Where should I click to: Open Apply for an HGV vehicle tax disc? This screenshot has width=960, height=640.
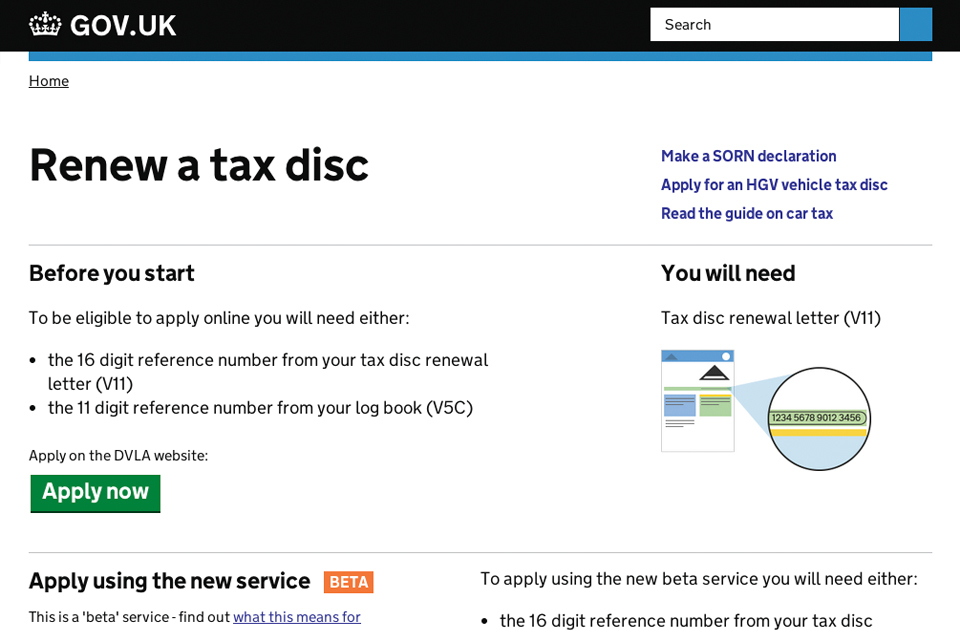coord(773,185)
